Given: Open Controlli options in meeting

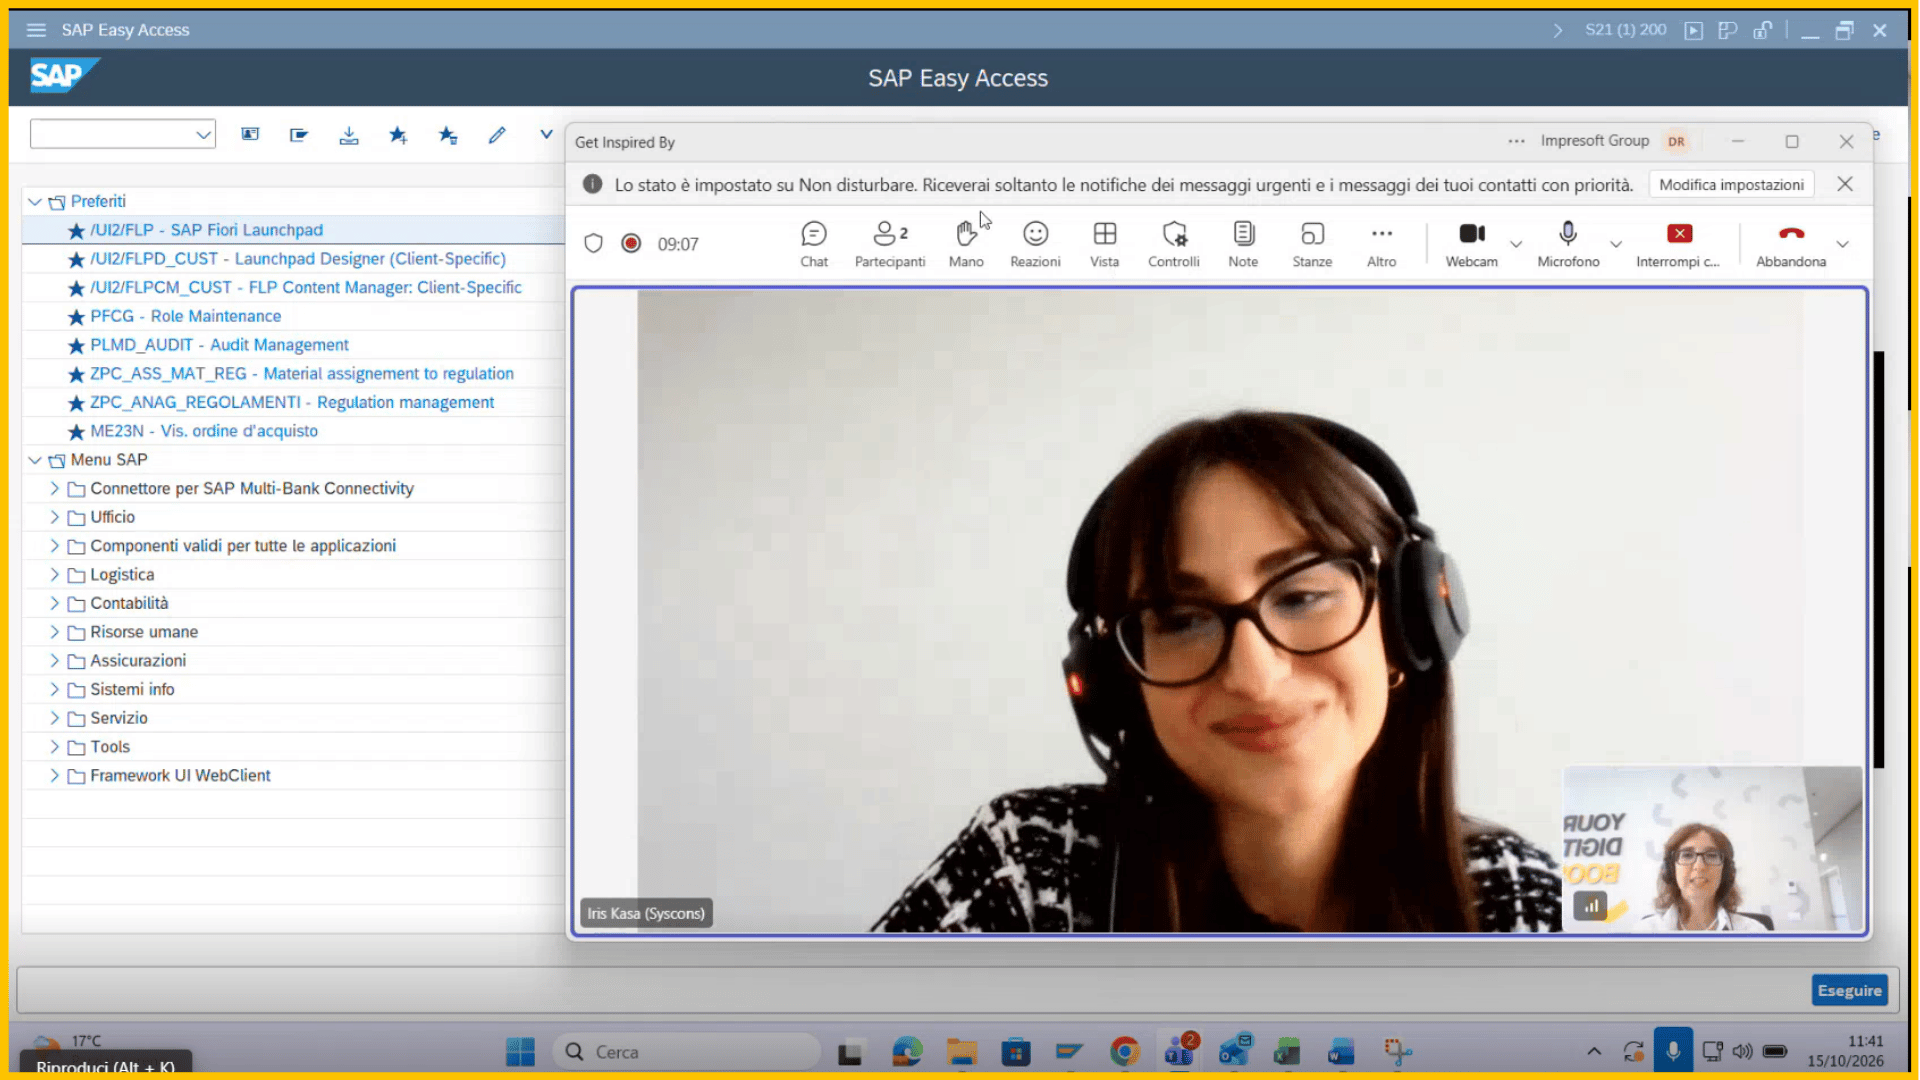Looking at the screenshot, I should (x=1174, y=244).
